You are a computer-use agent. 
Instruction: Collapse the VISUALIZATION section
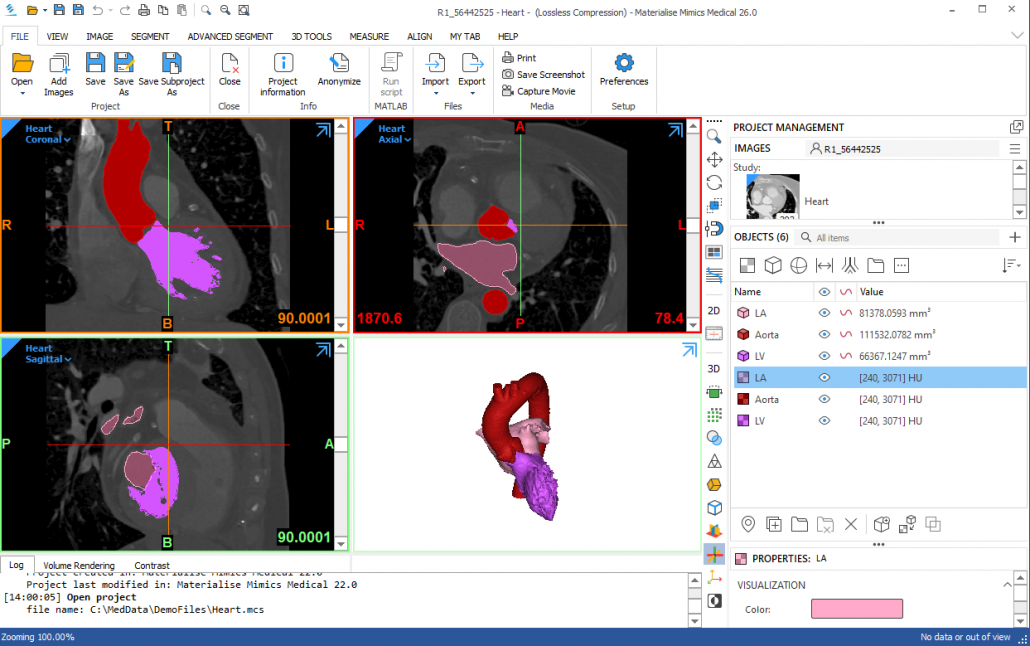(x=1007, y=585)
